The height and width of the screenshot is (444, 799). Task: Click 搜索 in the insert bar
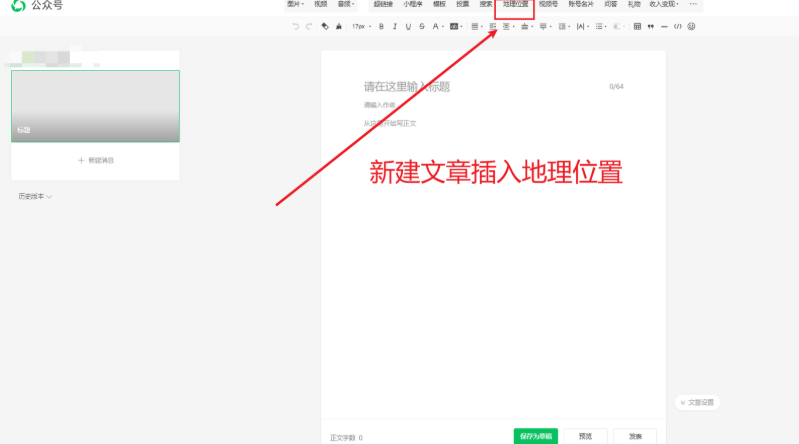point(486,4)
